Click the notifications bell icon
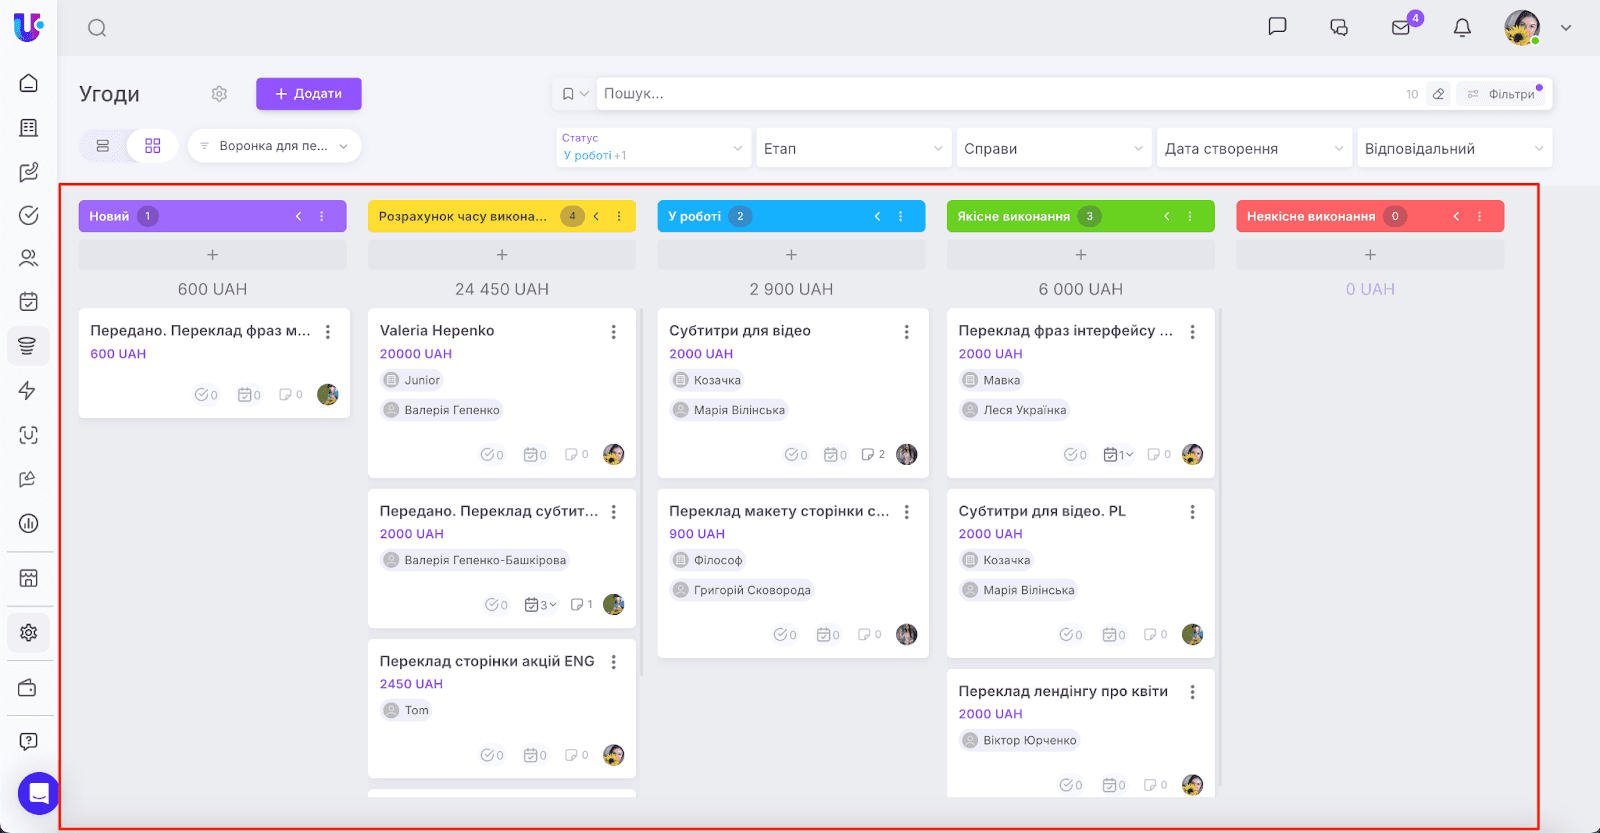The height and width of the screenshot is (833, 1600). click(1462, 27)
